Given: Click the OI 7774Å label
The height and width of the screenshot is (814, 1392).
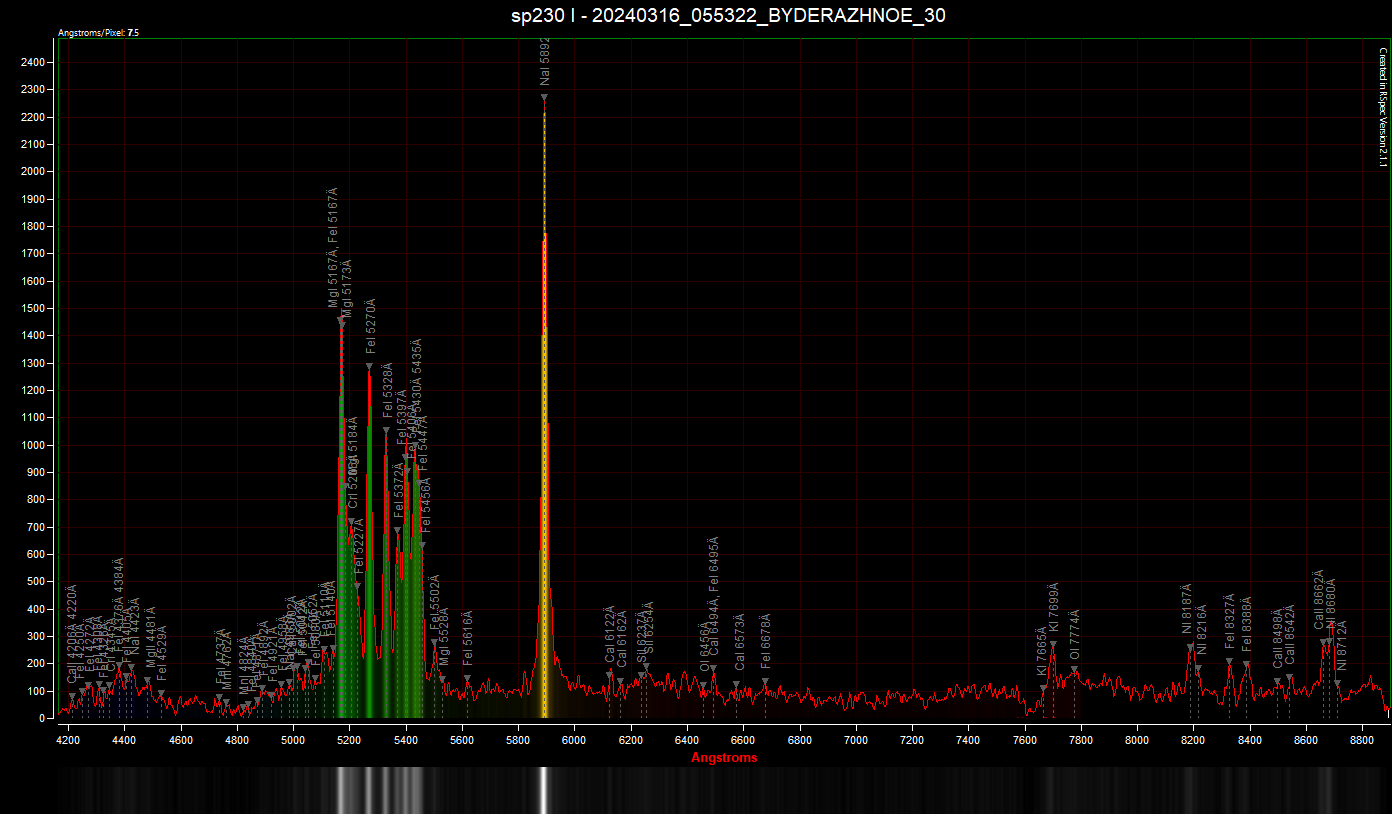Looking at the screenshot, I should (1076, 635).
